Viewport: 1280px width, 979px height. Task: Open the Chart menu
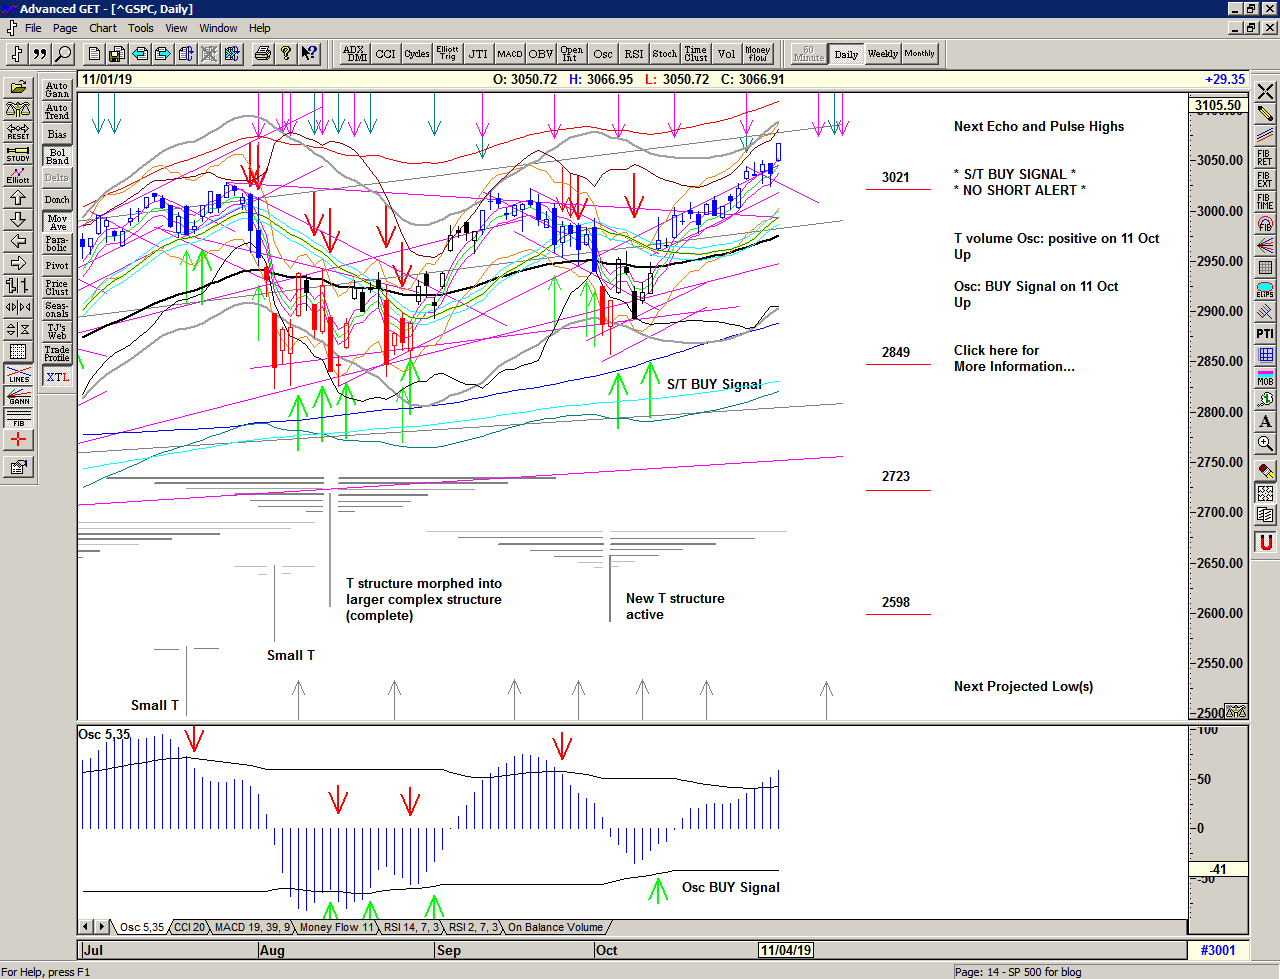click(102, 28)
